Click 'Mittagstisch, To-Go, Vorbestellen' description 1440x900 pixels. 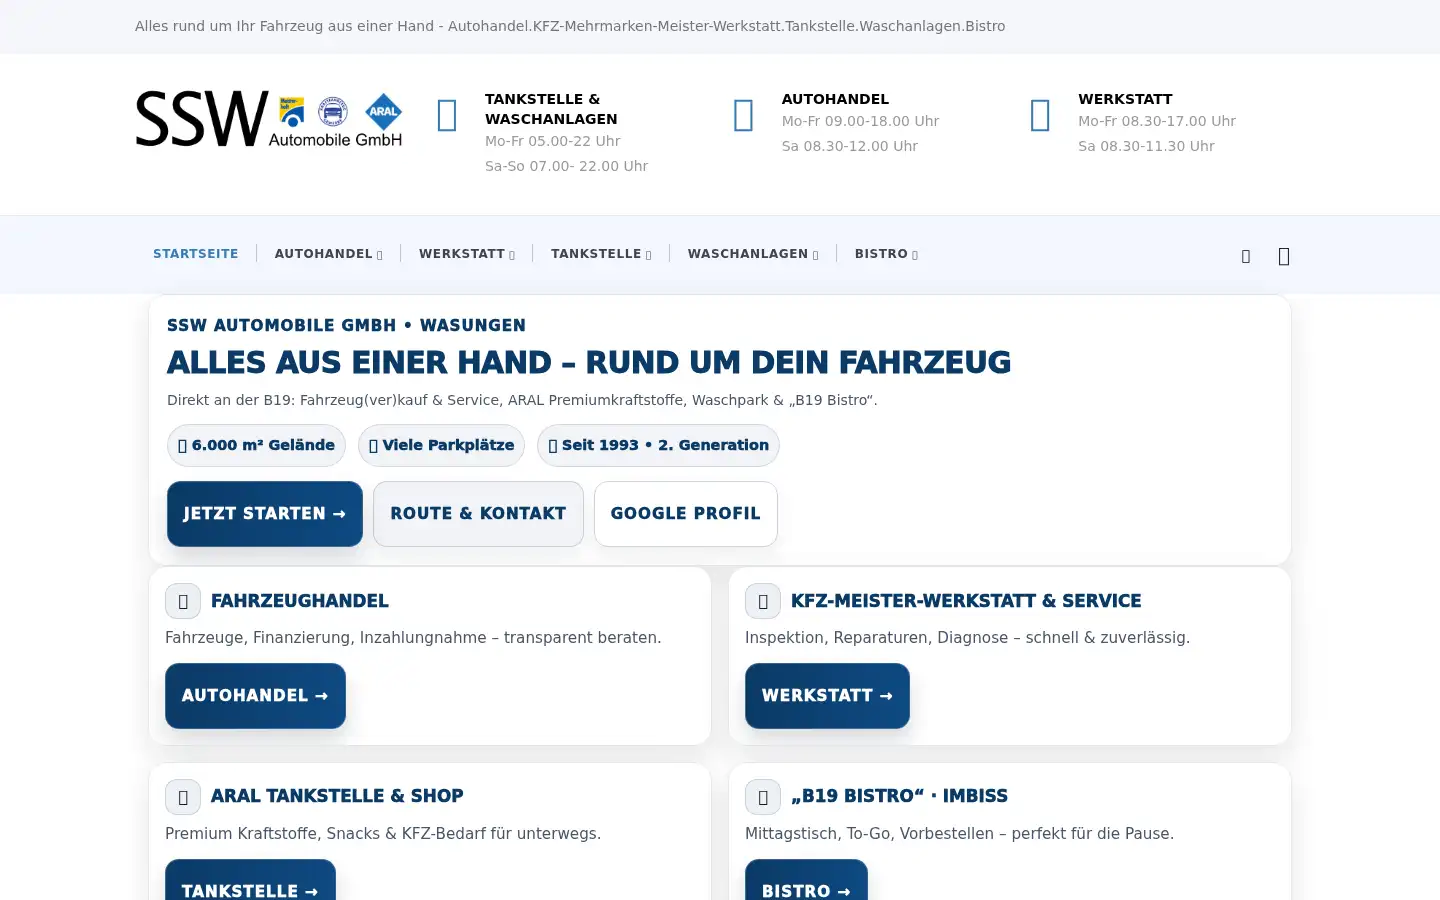coord(959,833)
